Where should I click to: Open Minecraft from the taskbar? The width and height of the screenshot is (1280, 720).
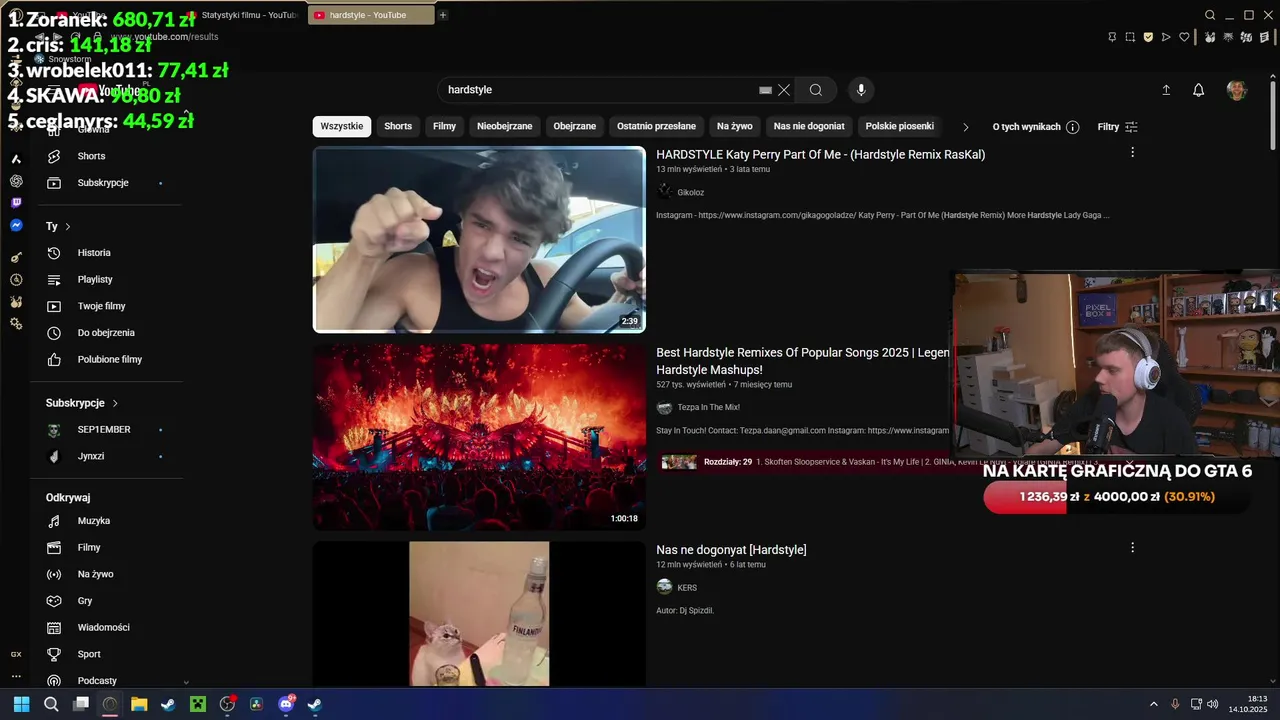tap(198, 704)
